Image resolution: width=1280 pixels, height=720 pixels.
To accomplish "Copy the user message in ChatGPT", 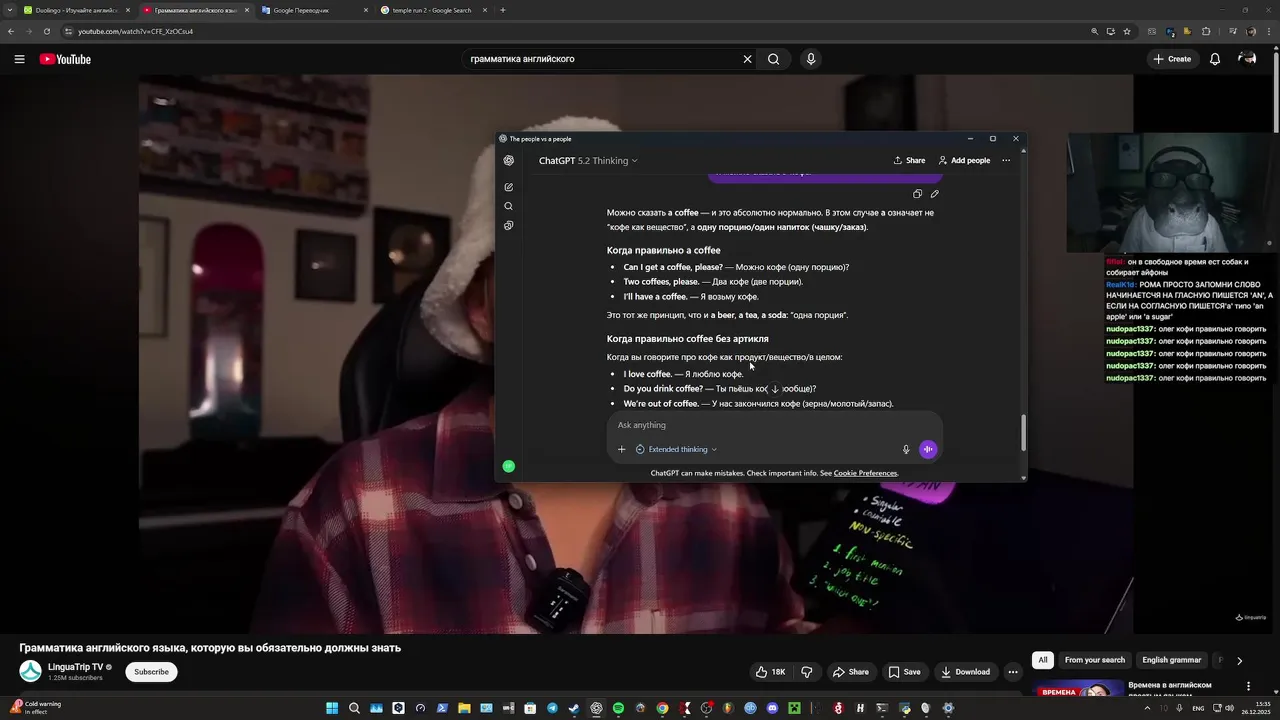I will point(917,194).
